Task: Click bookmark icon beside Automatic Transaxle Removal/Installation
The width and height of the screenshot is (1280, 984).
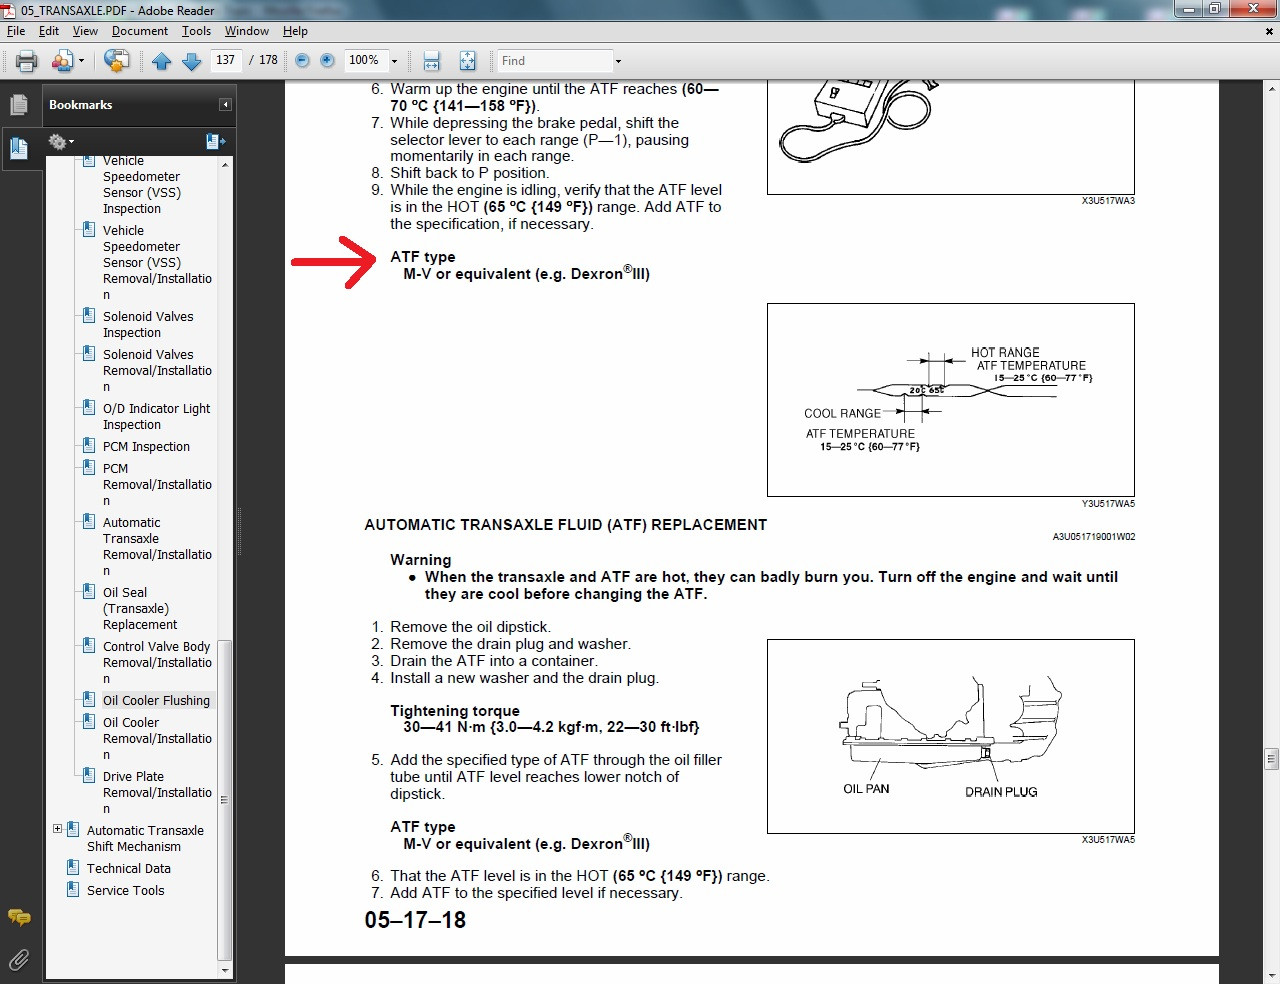Action: point(89,521)
